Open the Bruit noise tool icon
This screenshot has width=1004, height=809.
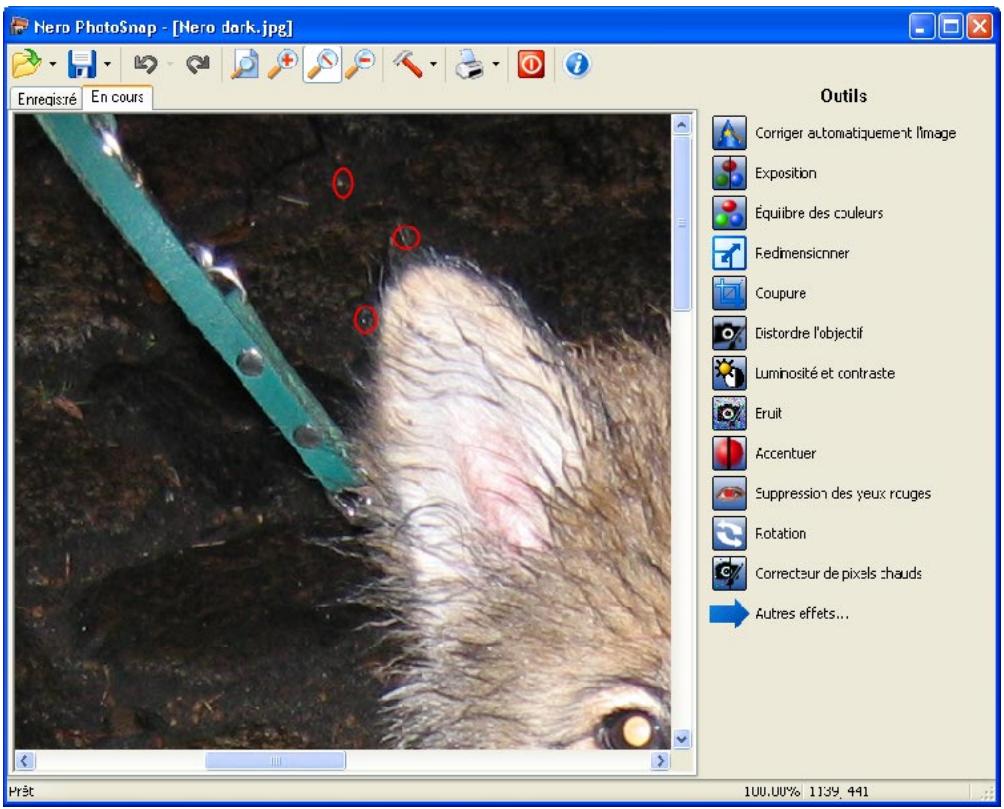(729, 413)
